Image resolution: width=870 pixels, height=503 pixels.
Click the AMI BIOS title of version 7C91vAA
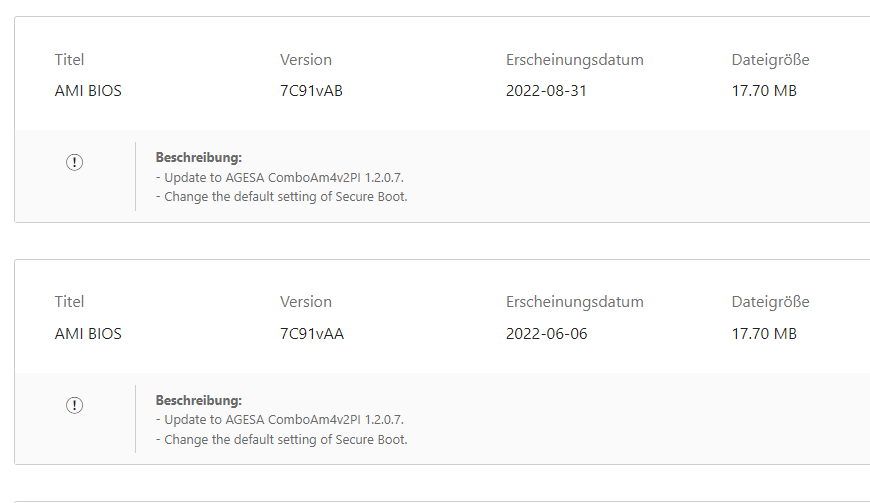click(88, 333)
